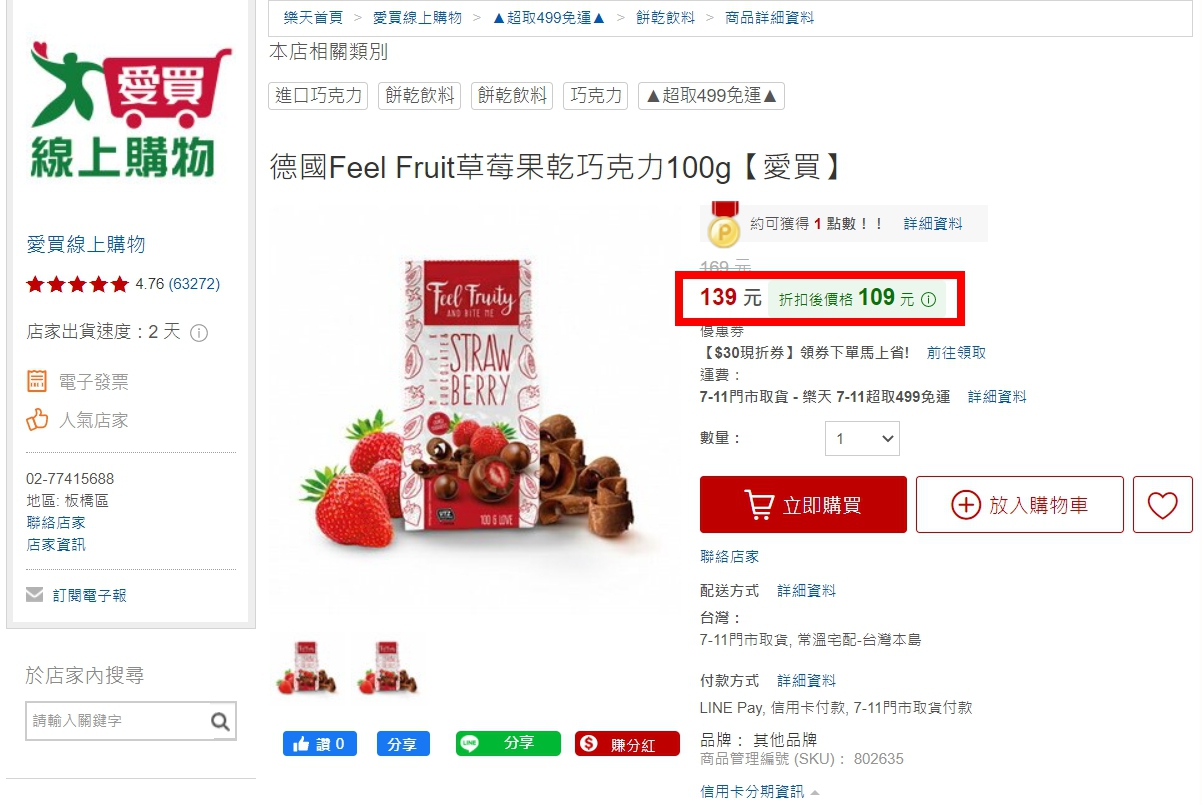Click the blue Facebook 分享 share button
The image size is (1202, 805).
(403, 744)
